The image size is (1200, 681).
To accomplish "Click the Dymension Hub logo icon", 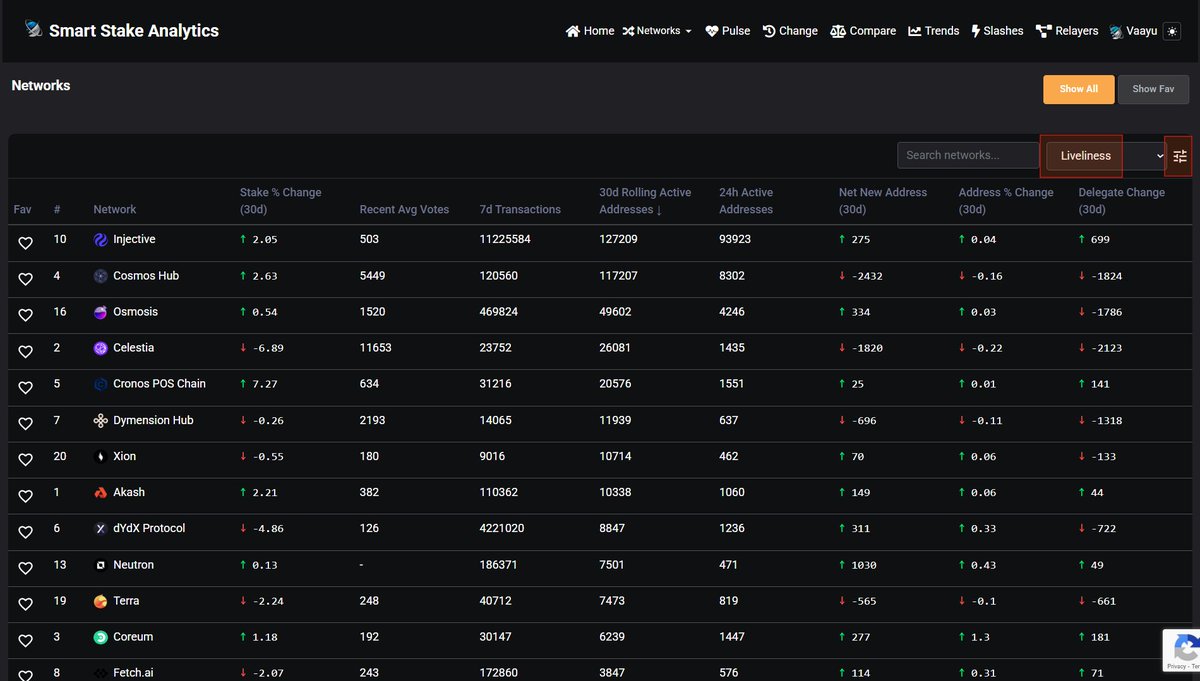I will coord(100,421).
